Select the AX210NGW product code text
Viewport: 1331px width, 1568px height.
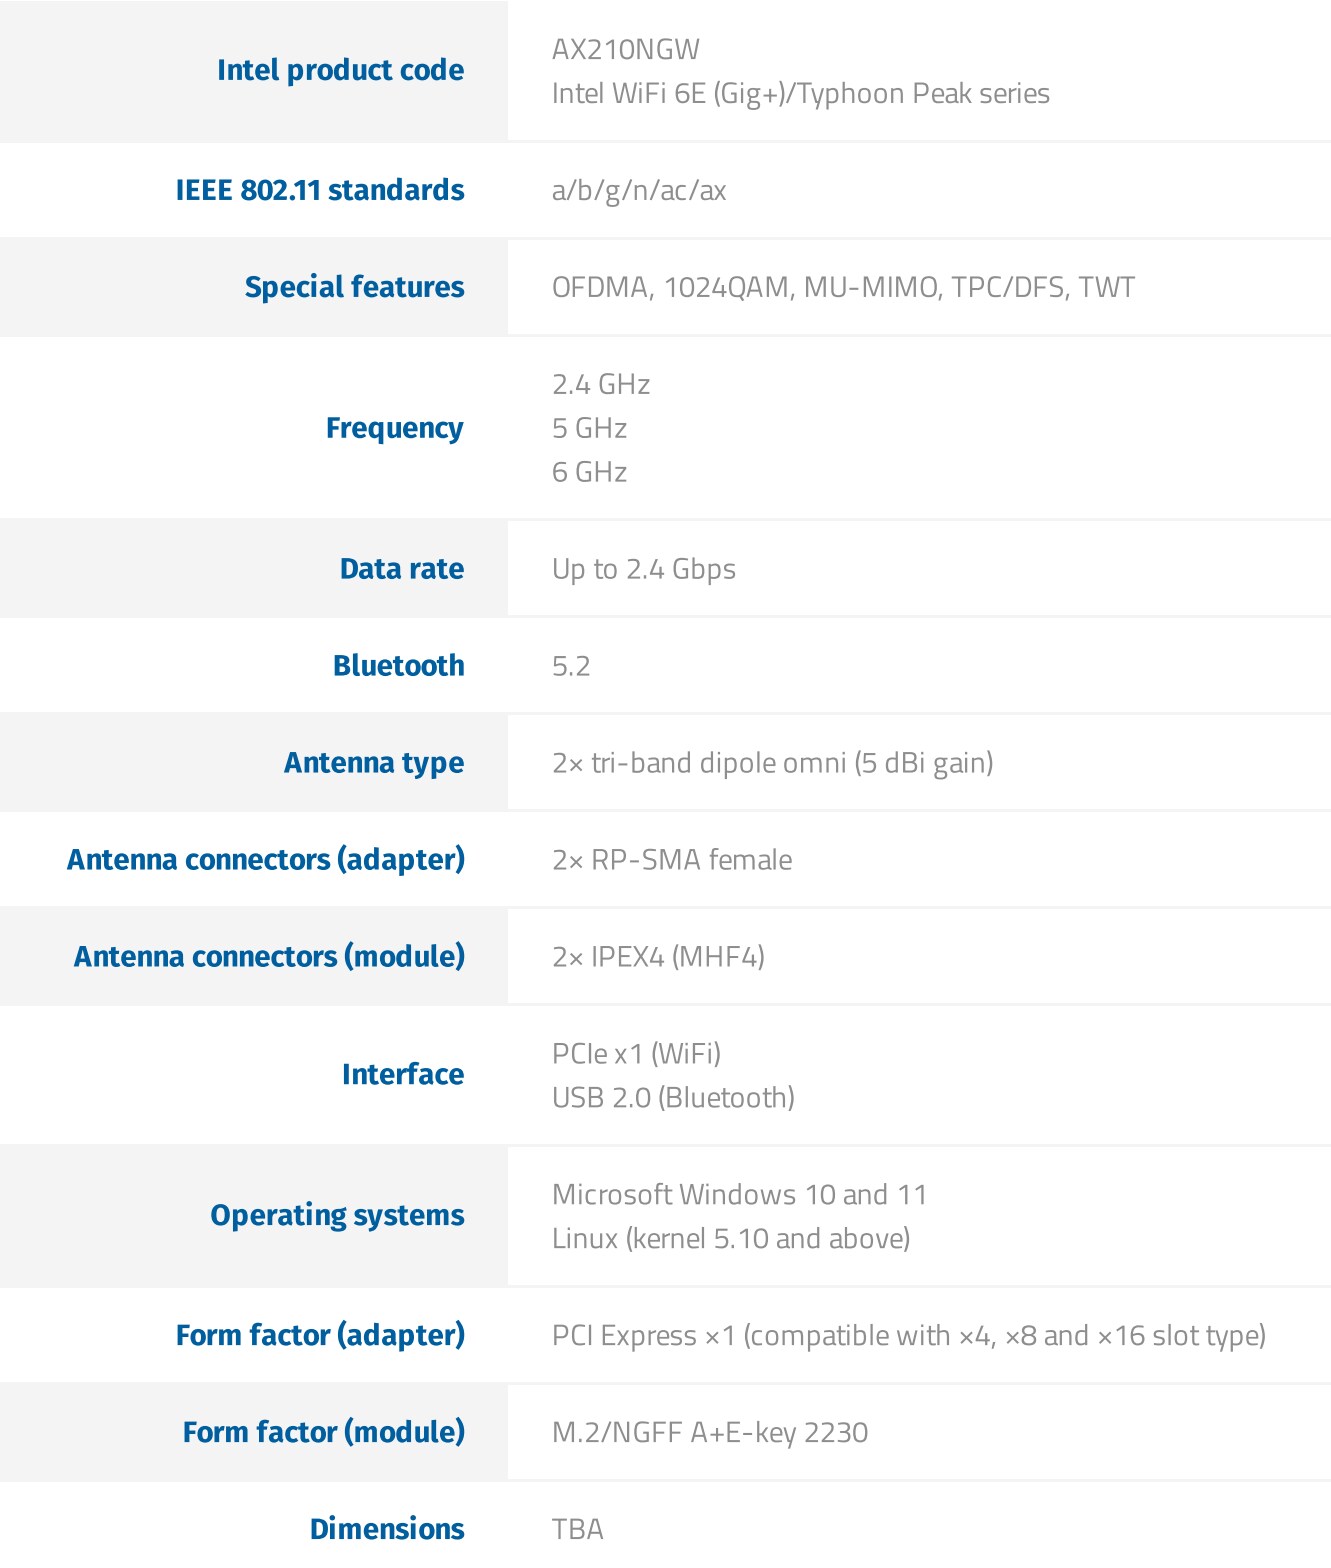click(626, 49)
